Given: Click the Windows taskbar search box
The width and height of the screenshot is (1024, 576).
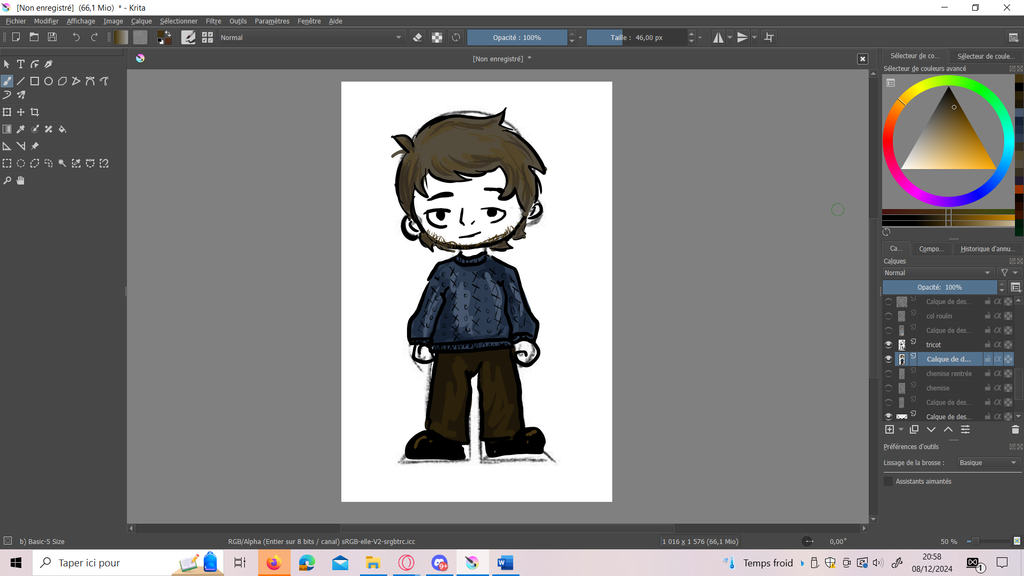Looking at the screenshot, I should click(x=90, y=563).
